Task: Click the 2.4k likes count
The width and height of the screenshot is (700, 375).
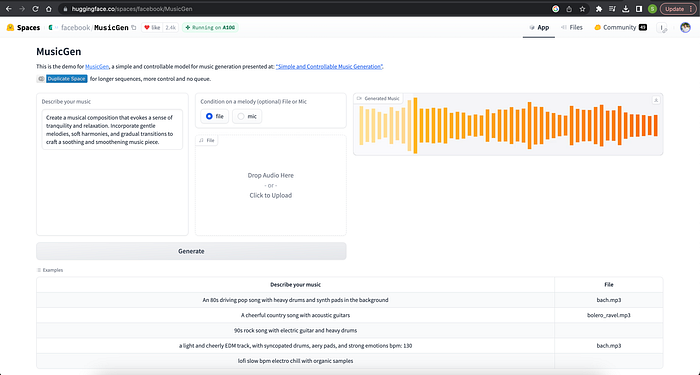Action: point(171,28)
